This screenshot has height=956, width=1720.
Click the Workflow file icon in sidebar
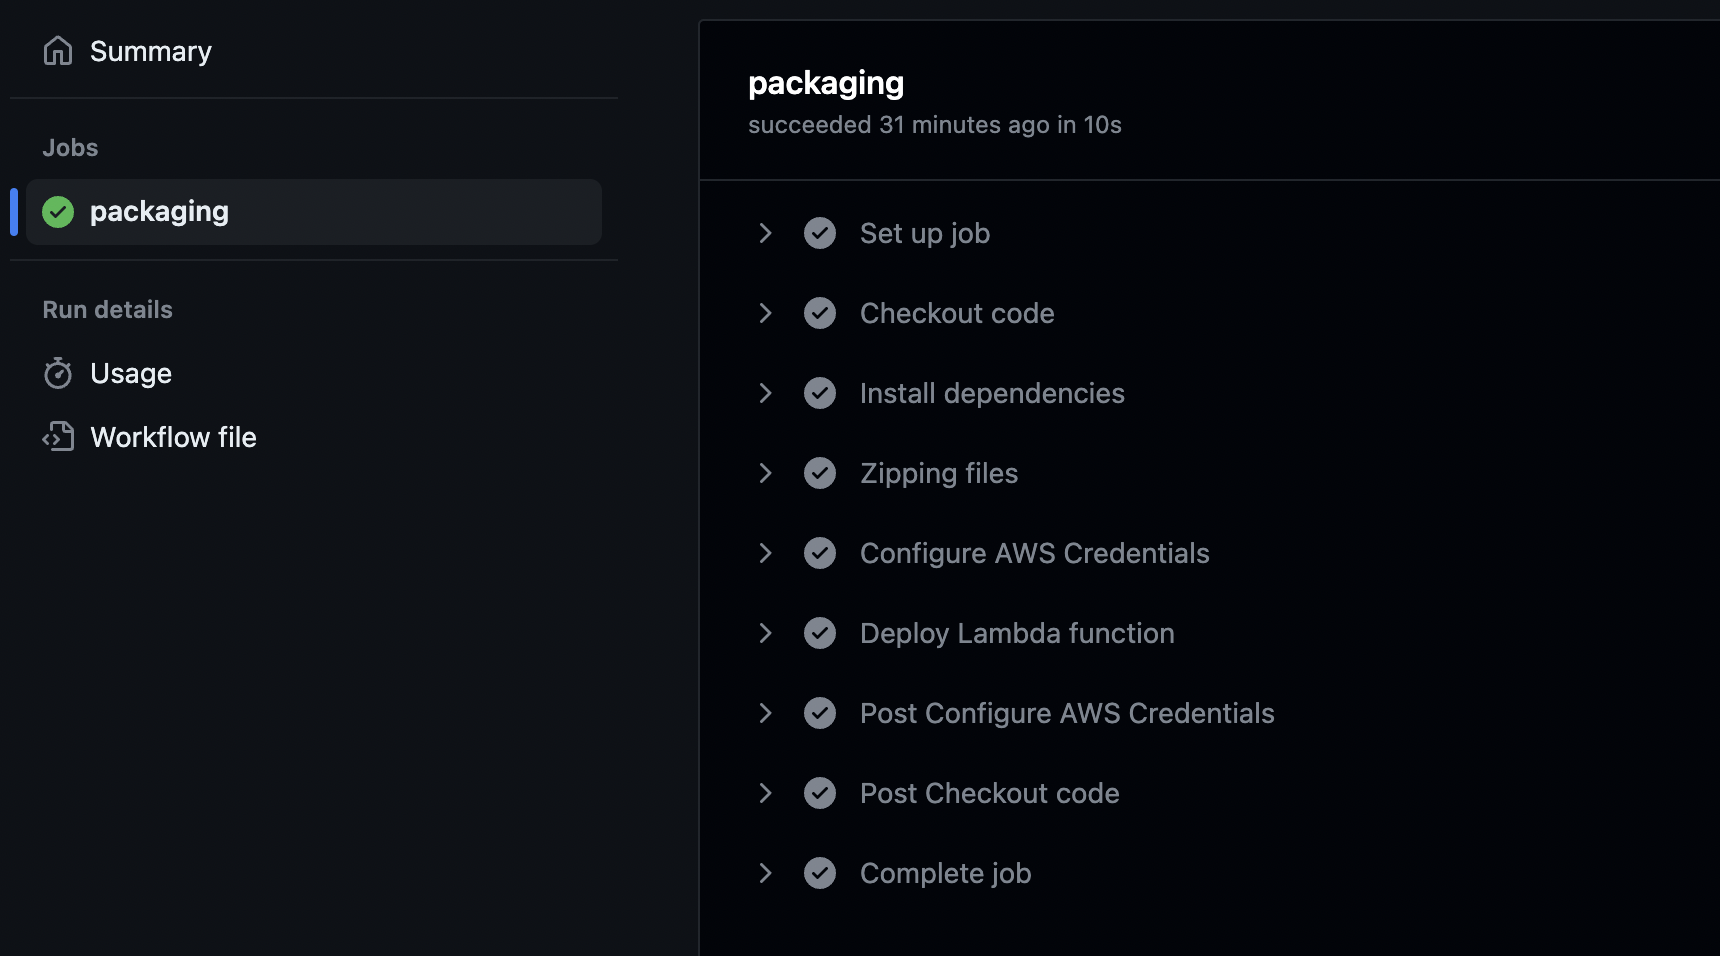click(x=58, y=436)
